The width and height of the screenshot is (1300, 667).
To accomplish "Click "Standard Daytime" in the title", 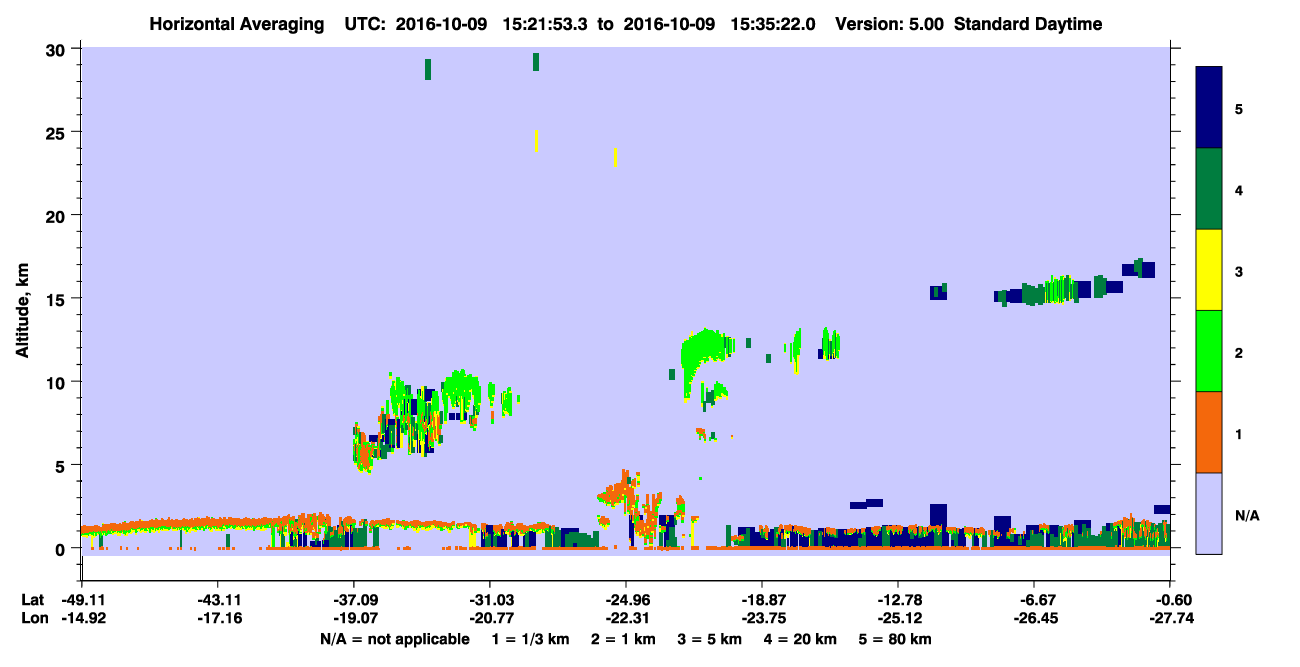I will [x=1028, y=24].
